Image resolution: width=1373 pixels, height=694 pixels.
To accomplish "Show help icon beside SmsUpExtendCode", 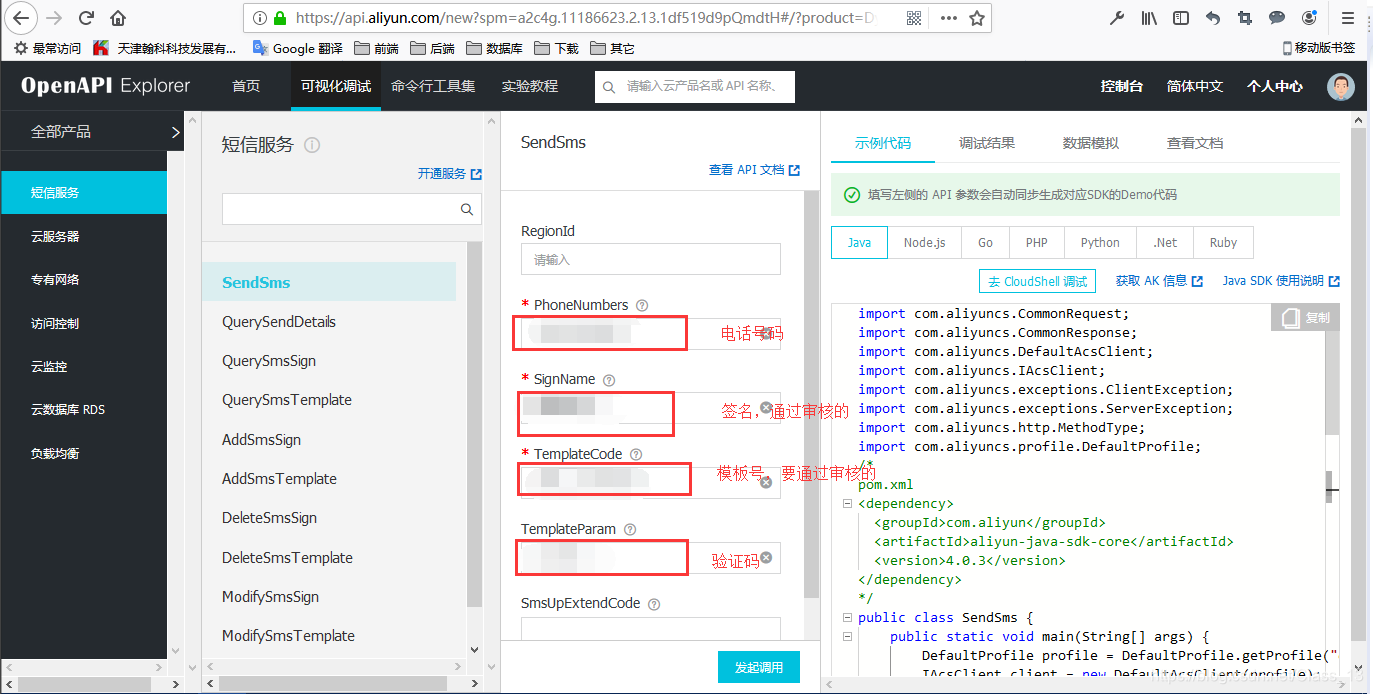I will tap(654, 604).
